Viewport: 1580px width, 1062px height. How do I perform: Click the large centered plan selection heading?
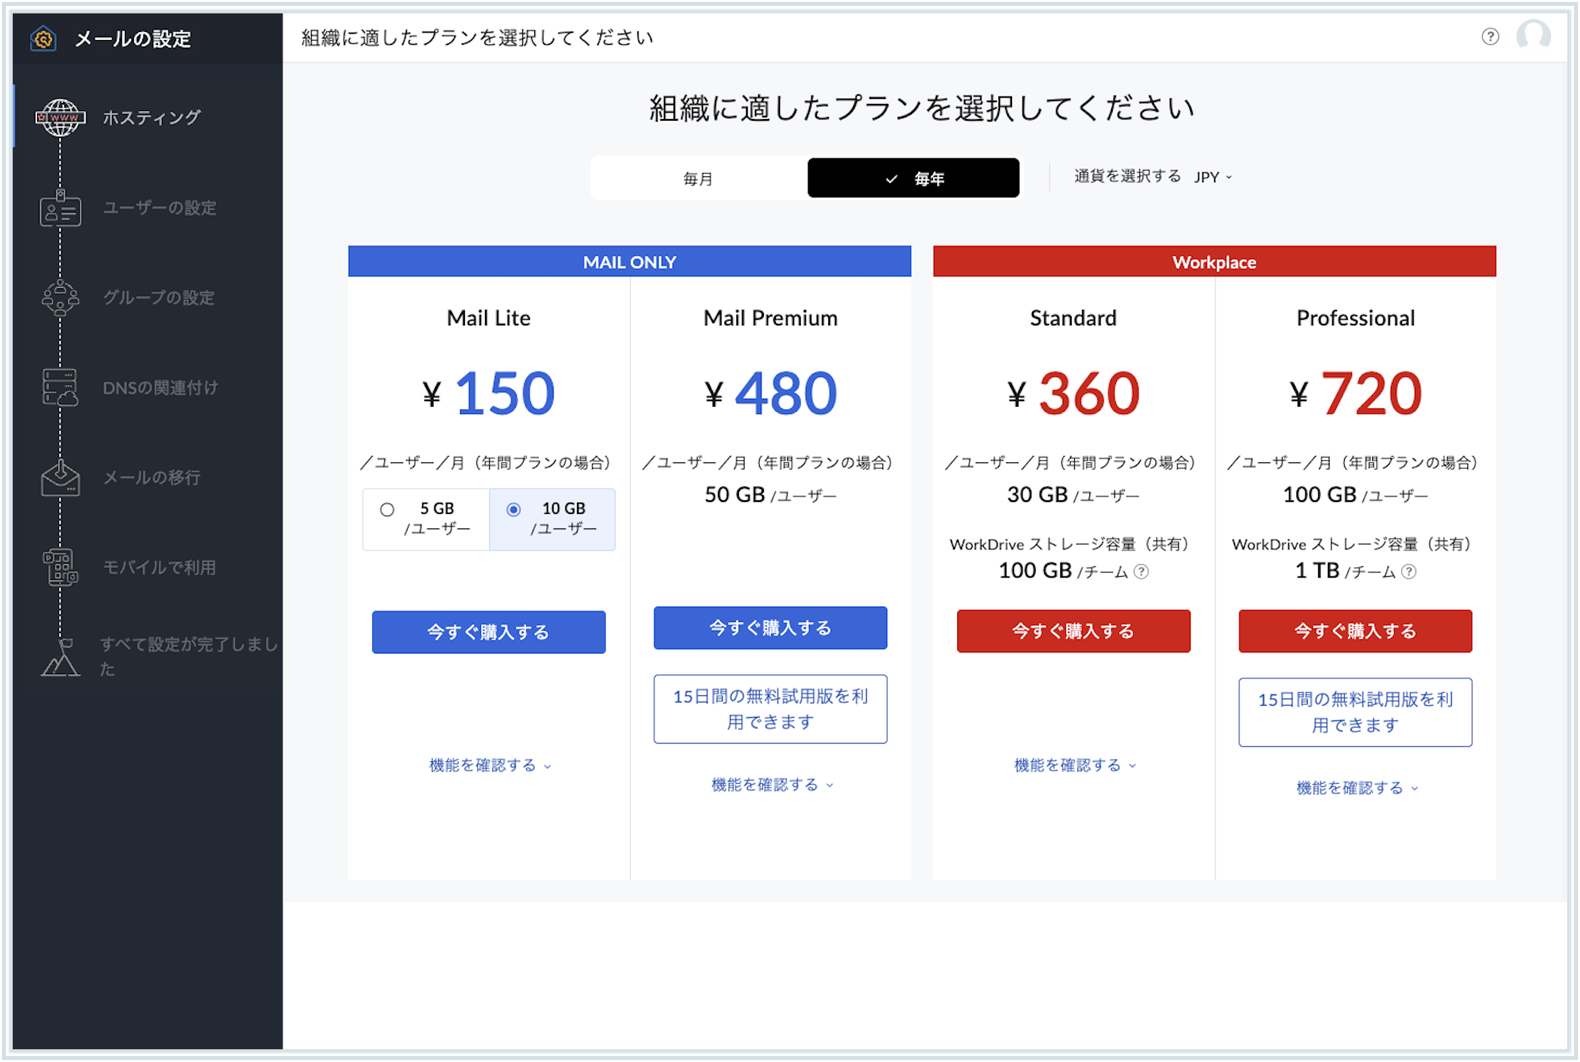(x=922, y=108)
